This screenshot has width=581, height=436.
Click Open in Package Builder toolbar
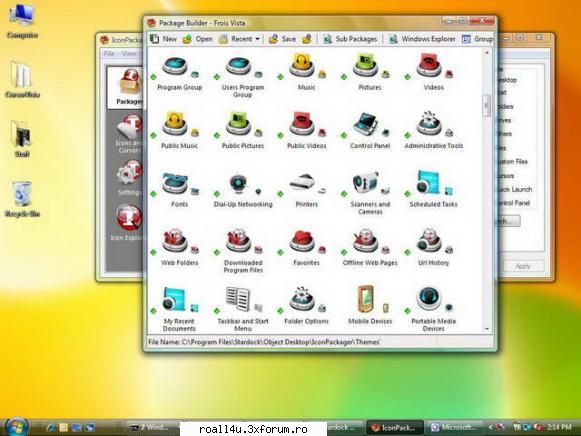(x=197, y=39)
